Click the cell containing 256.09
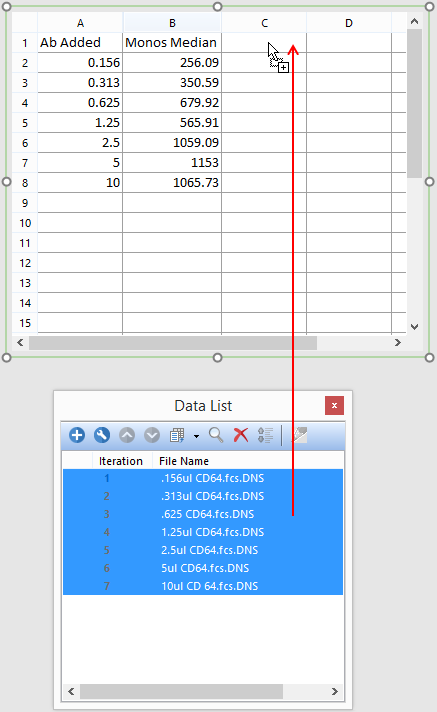 (x=172, y=63)
